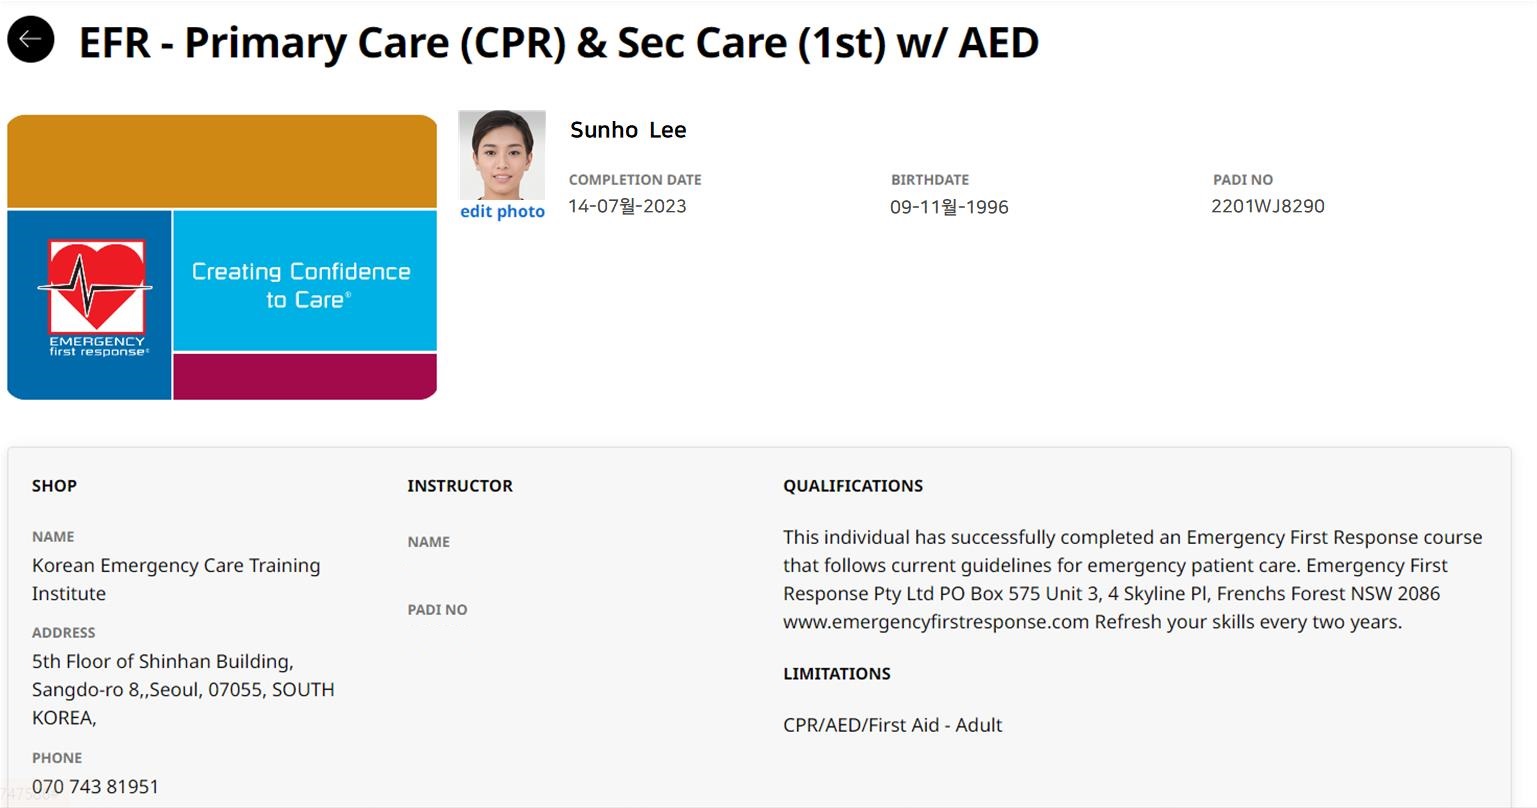The width and height of the screenshot is (1537, 808).
Task: Click the CPR/AED/First Aid - Adult limitation text
Action: pyautogui.click(x=892, y=725)
